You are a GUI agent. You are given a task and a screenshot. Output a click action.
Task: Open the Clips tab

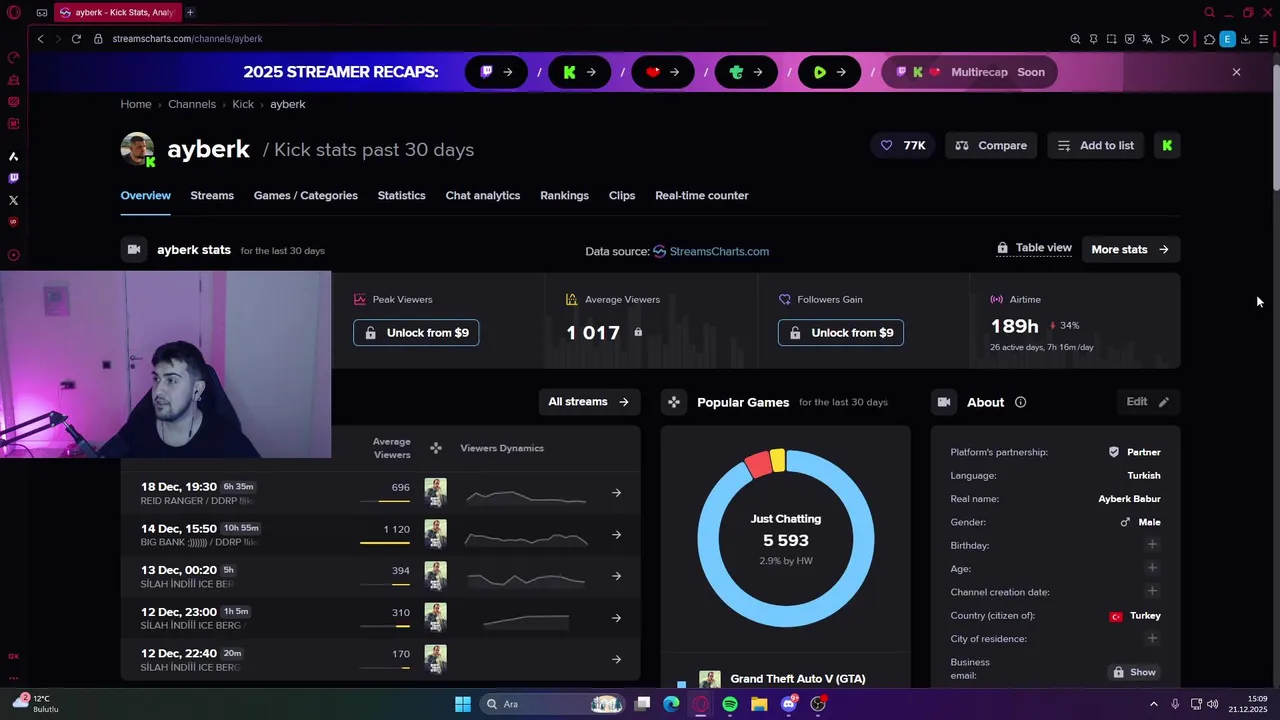click(x=622, y=195)
